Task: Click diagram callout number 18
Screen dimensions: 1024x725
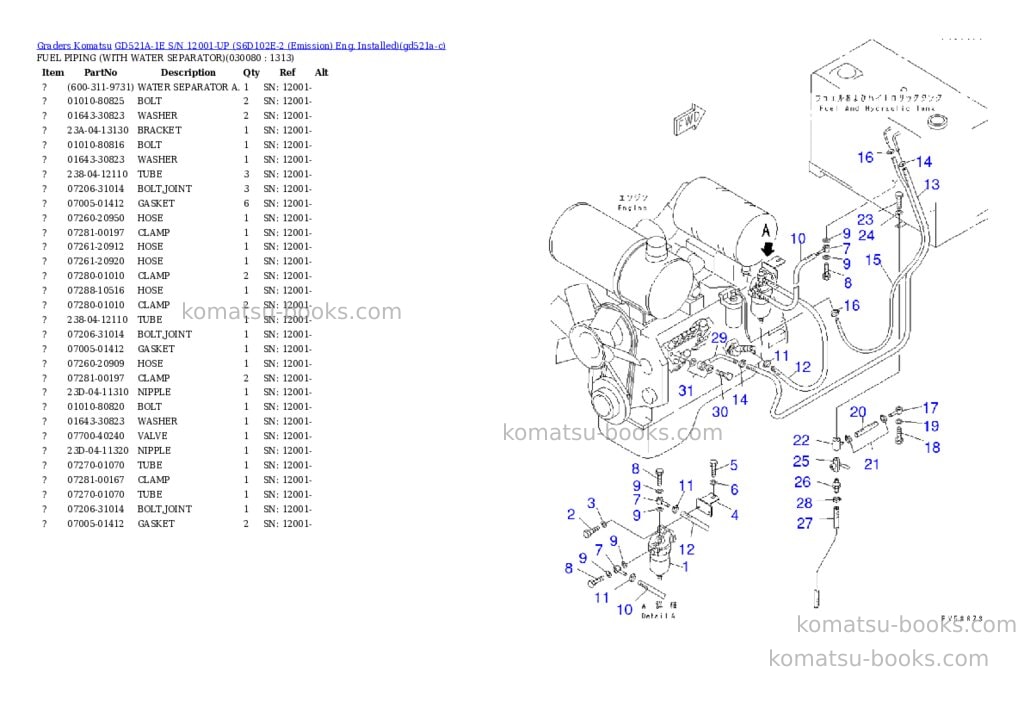Action: (933, 447)
